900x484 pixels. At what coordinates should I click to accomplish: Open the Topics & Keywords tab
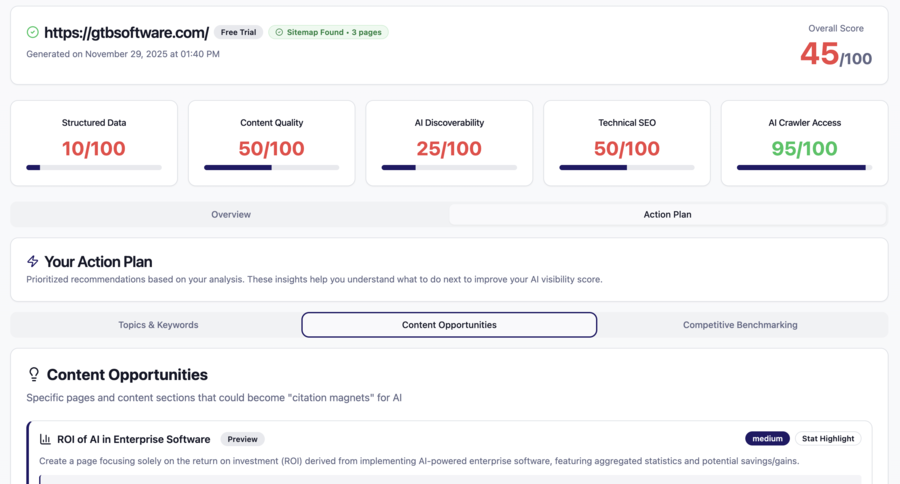(158, 325)
